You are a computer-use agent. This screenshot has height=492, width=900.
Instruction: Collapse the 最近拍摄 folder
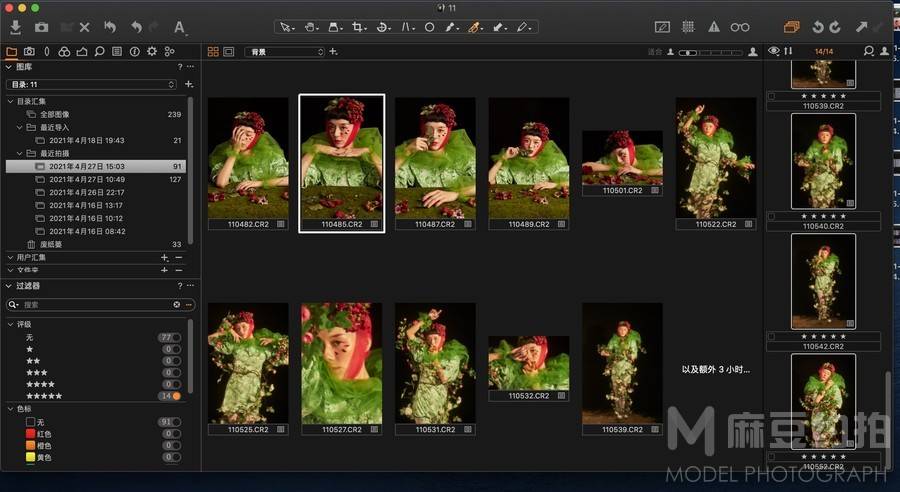click(x=20, y=153)
